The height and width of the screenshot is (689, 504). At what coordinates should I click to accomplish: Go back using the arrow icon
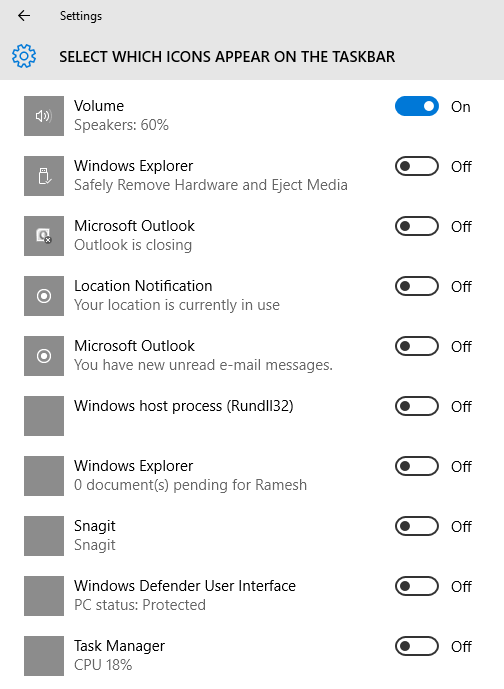(x=24, y=16)
